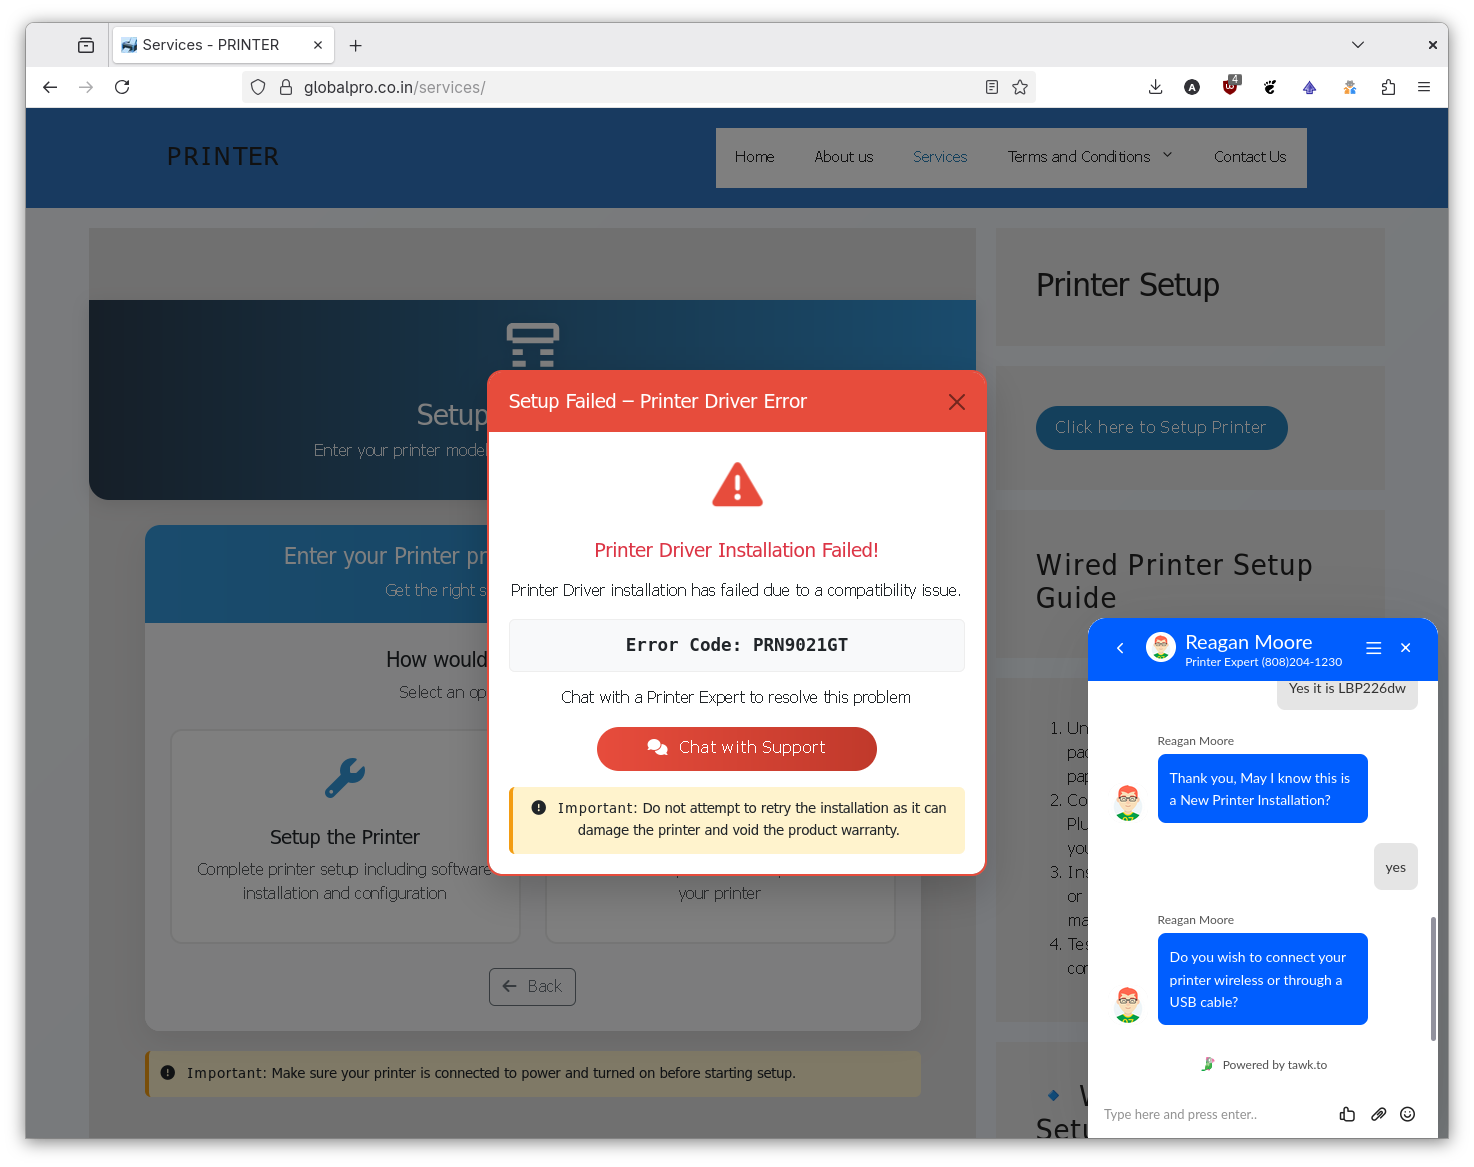Click the Chat with Support button

point(737,748)
